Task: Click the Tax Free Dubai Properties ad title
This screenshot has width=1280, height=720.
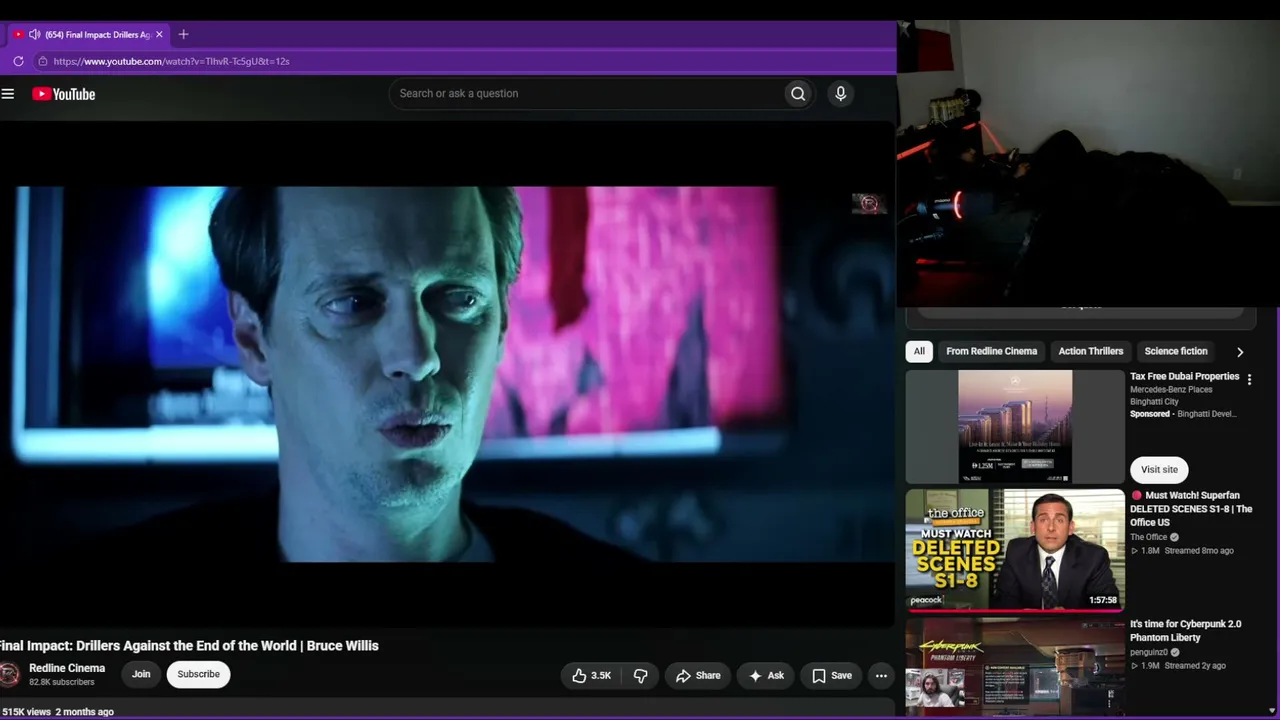Action: [1185, 377]
